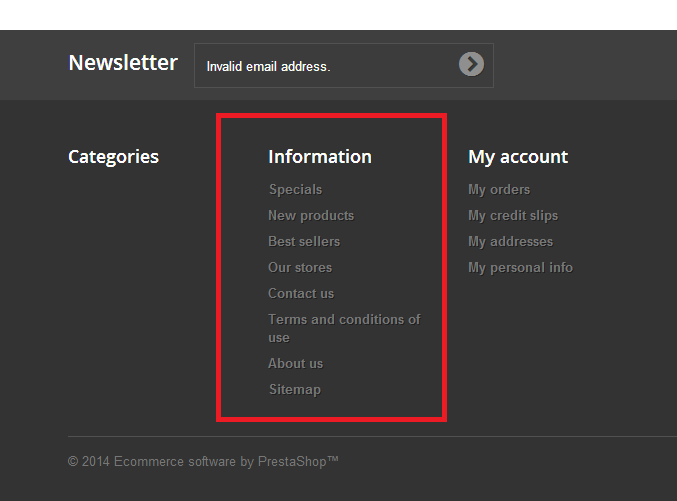
Task: Click the My account heading
Action: (x=517, y=157)
